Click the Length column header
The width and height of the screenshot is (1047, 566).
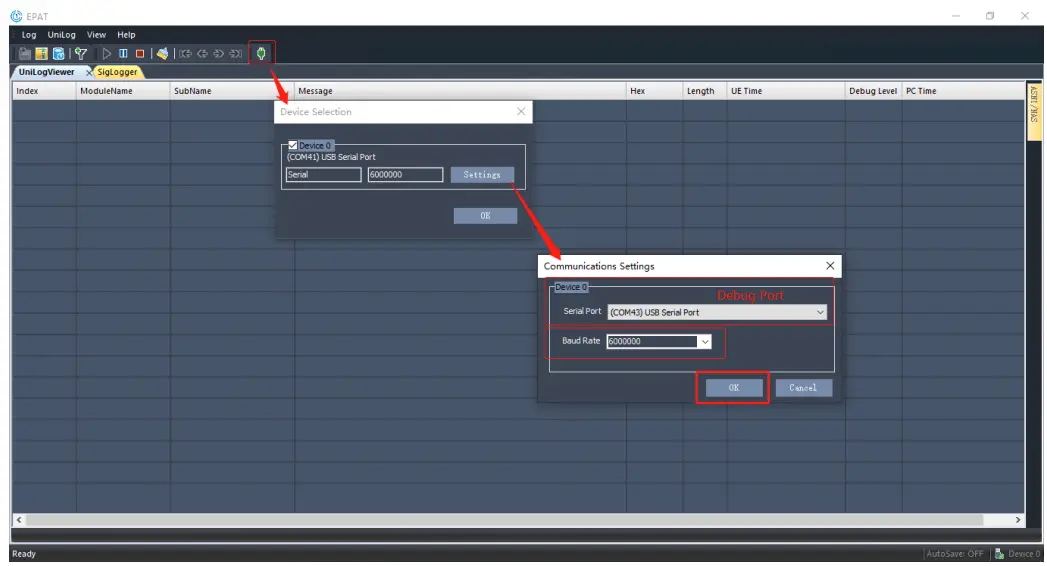click(704, 91)
